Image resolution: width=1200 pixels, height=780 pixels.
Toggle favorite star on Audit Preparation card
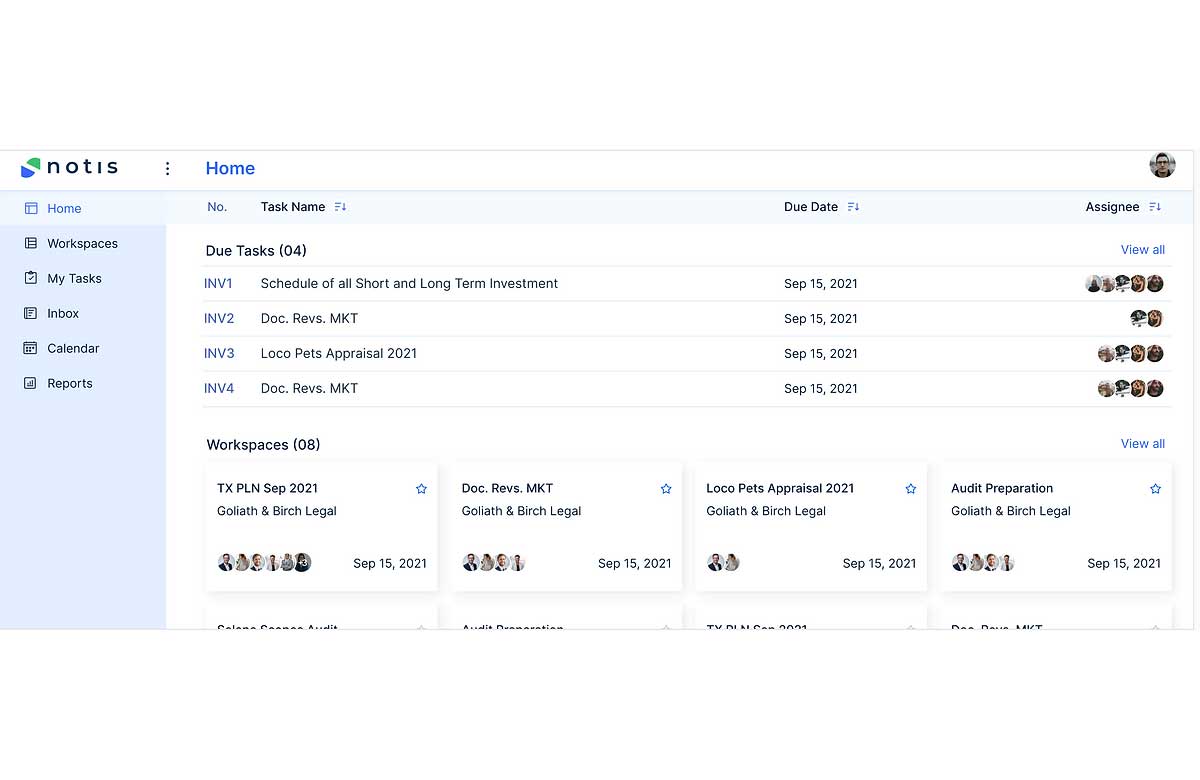click(1155, 489)
